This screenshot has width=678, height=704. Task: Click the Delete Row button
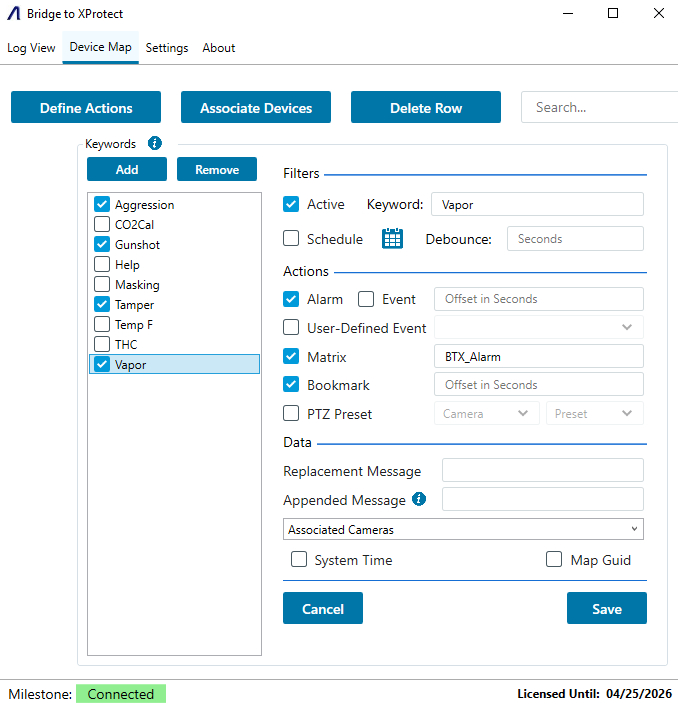coord(426,107)
